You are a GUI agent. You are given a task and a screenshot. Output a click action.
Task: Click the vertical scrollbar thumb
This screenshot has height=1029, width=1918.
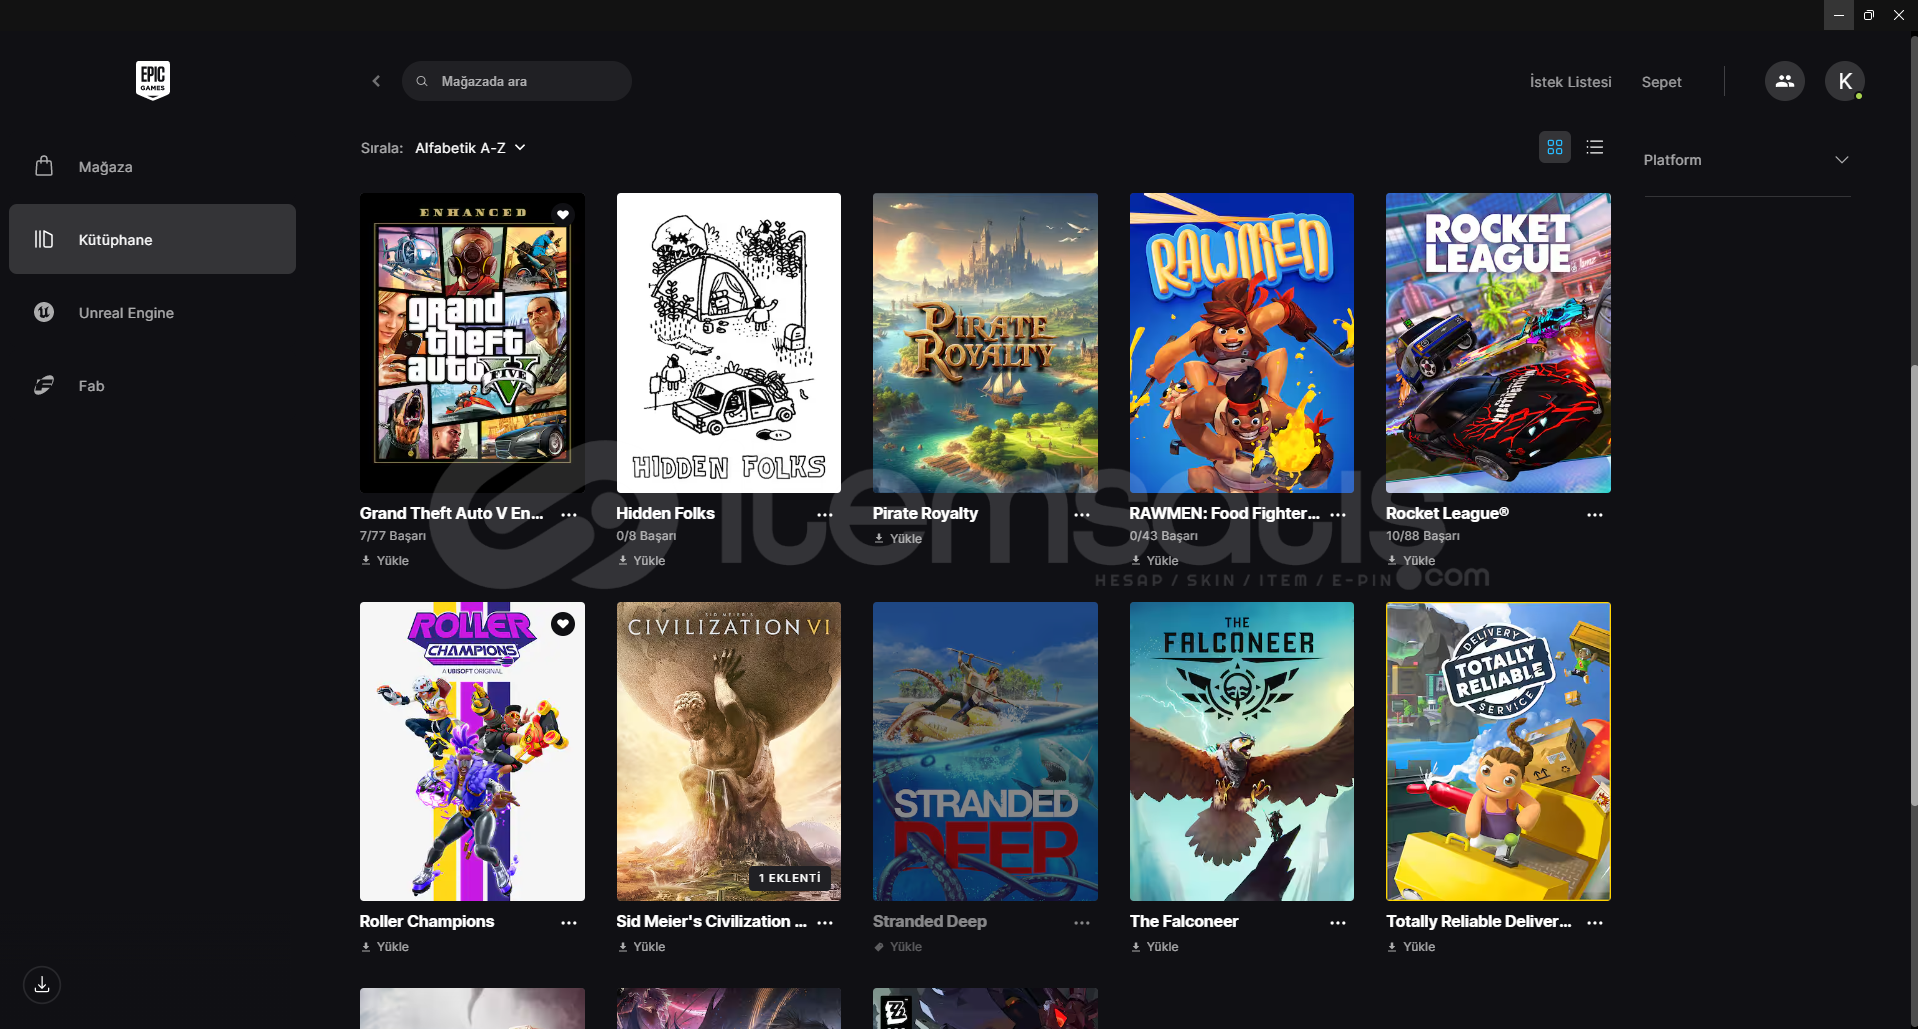(x=1913, y=585)
